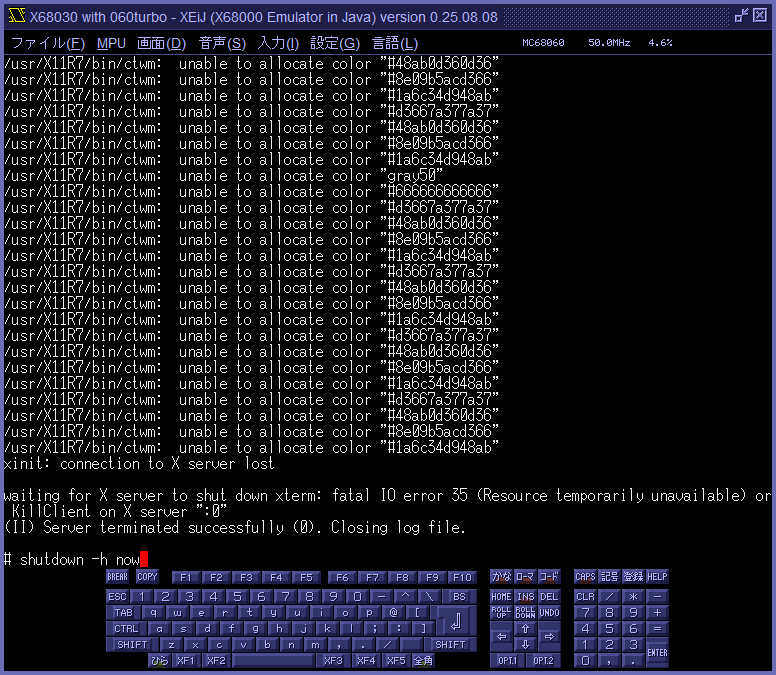
Task: Click the XF3 key
Action: (x=333, y=661)
